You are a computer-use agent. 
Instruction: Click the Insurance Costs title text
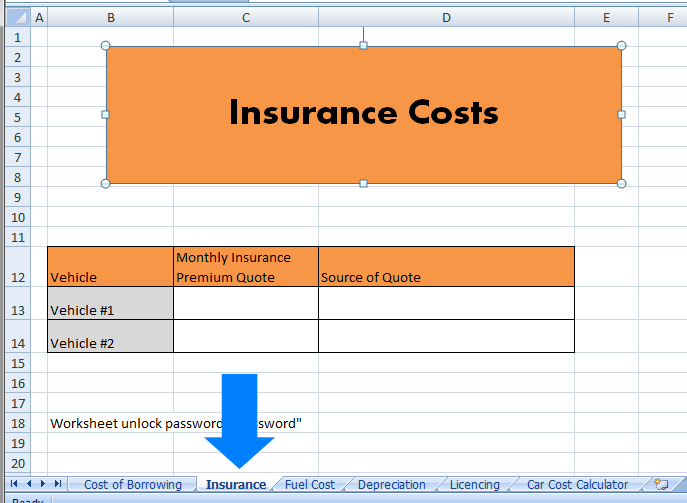(x=364, y=113)
